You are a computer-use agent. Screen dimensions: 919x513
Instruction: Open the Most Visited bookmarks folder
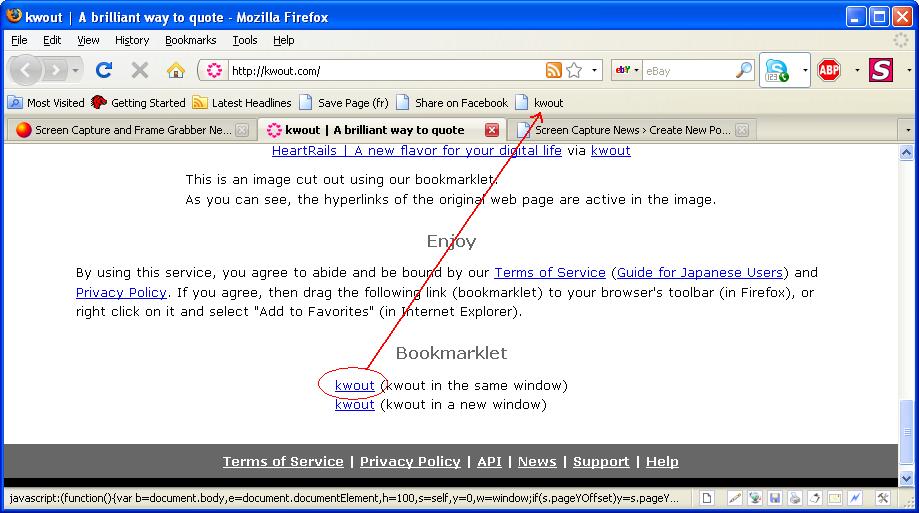coord(46,103)
